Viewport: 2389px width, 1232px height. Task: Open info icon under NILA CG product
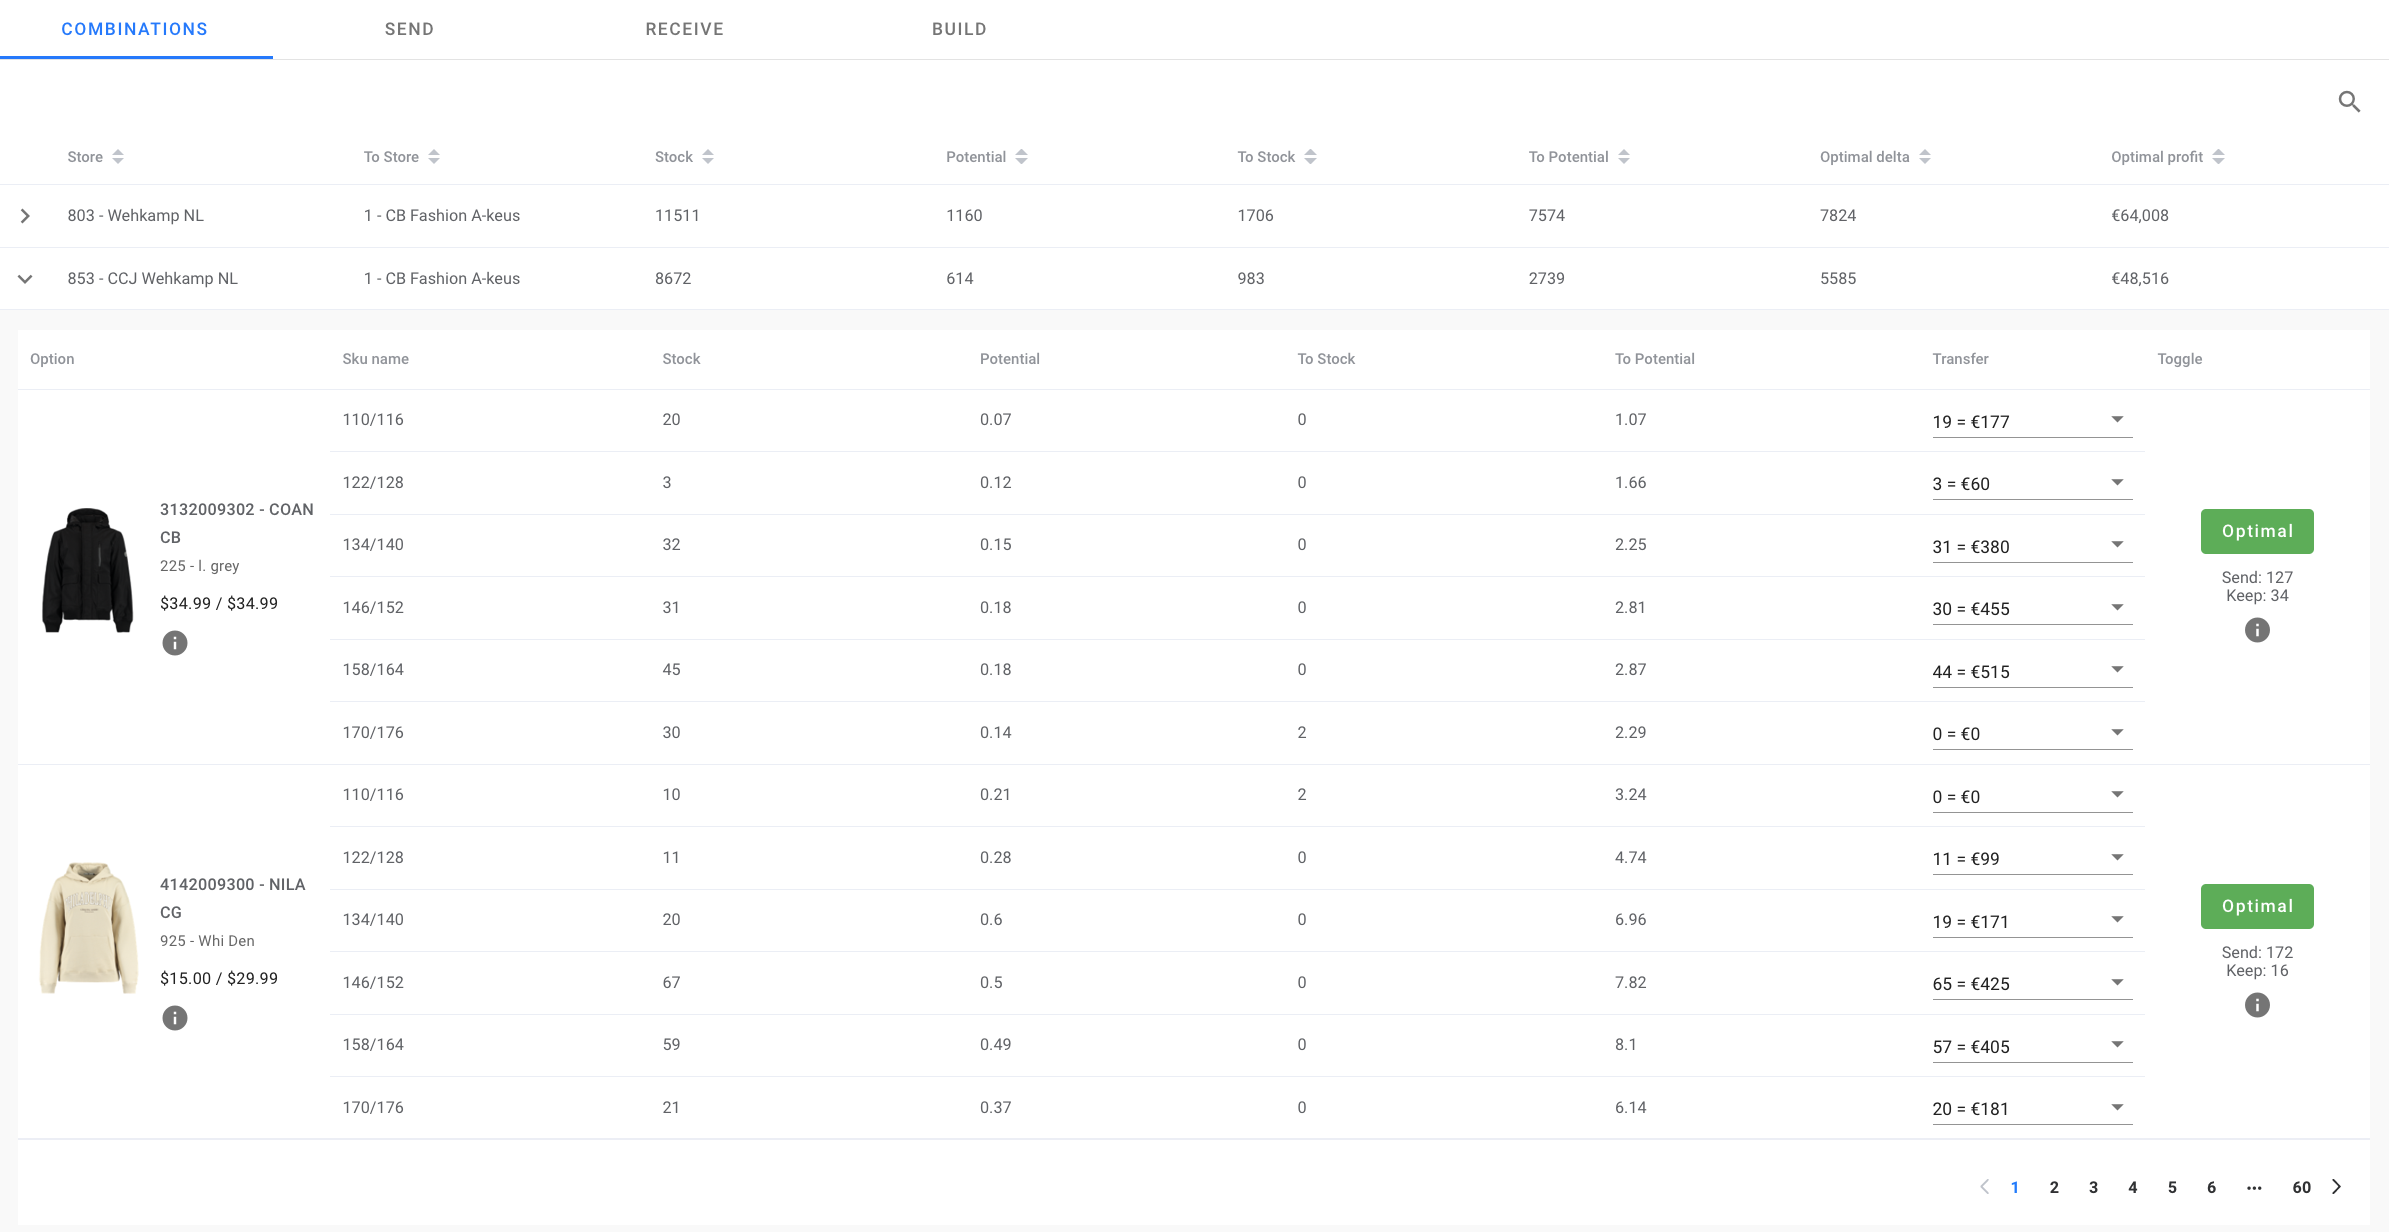(x=174, y=1018)
